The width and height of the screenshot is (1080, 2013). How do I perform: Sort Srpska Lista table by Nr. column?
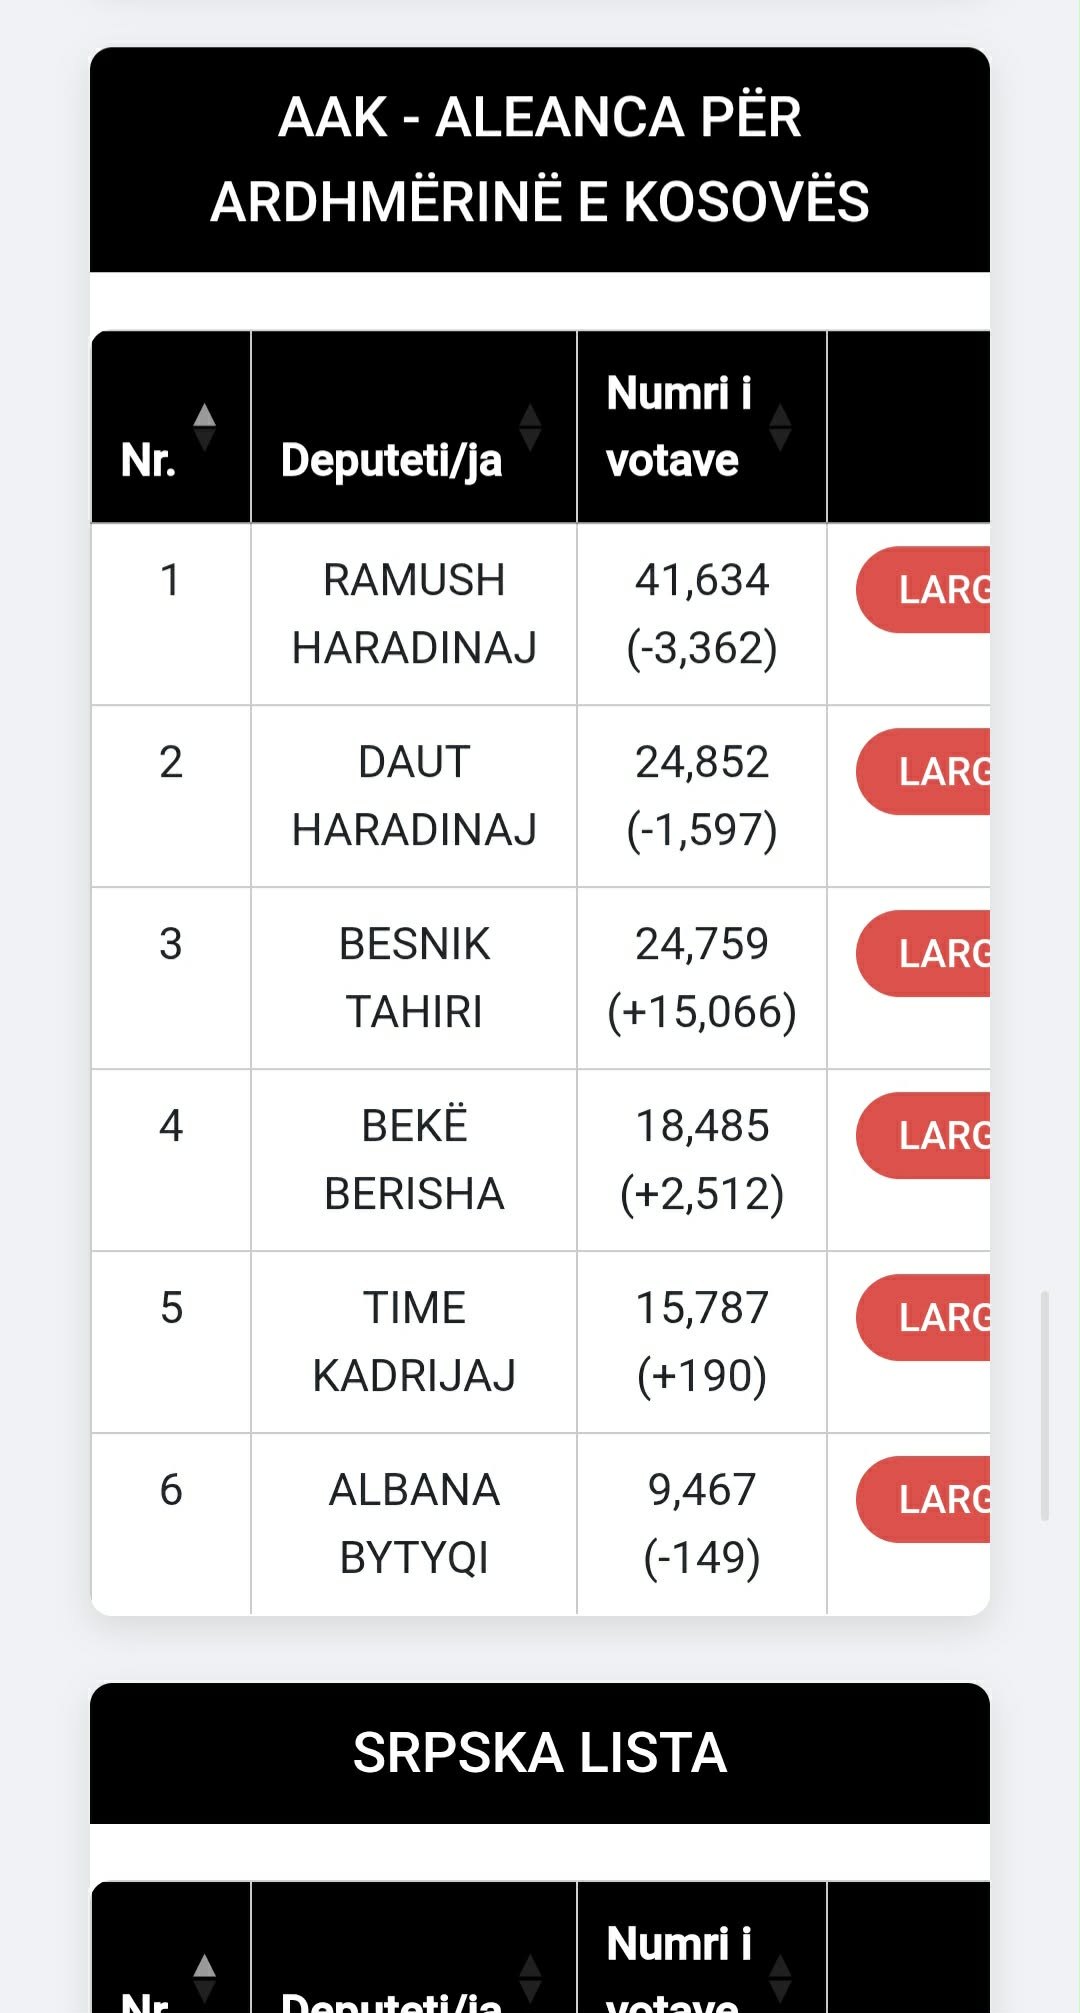(x=170, y=1975)
